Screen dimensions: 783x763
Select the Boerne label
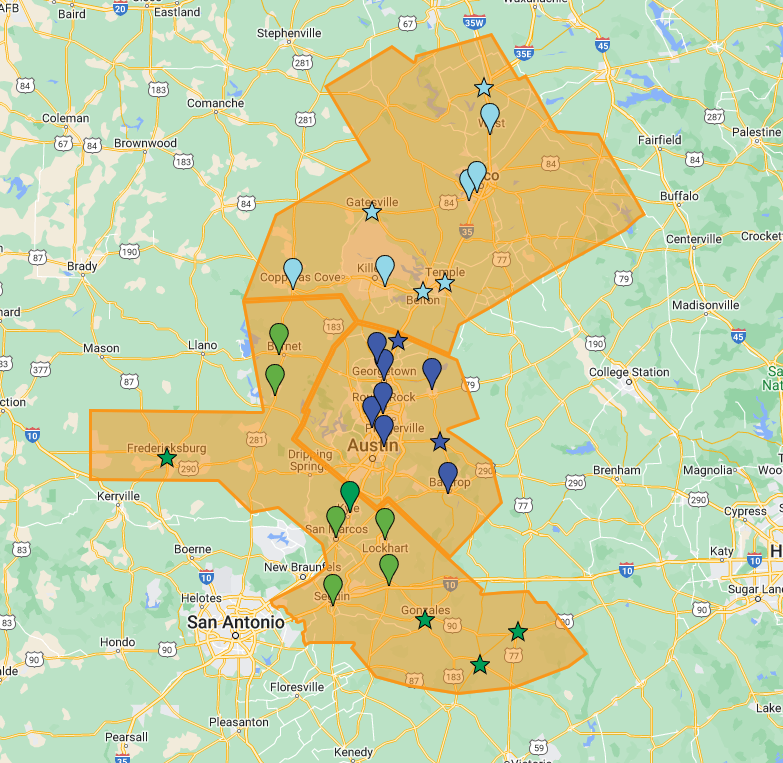193,549
